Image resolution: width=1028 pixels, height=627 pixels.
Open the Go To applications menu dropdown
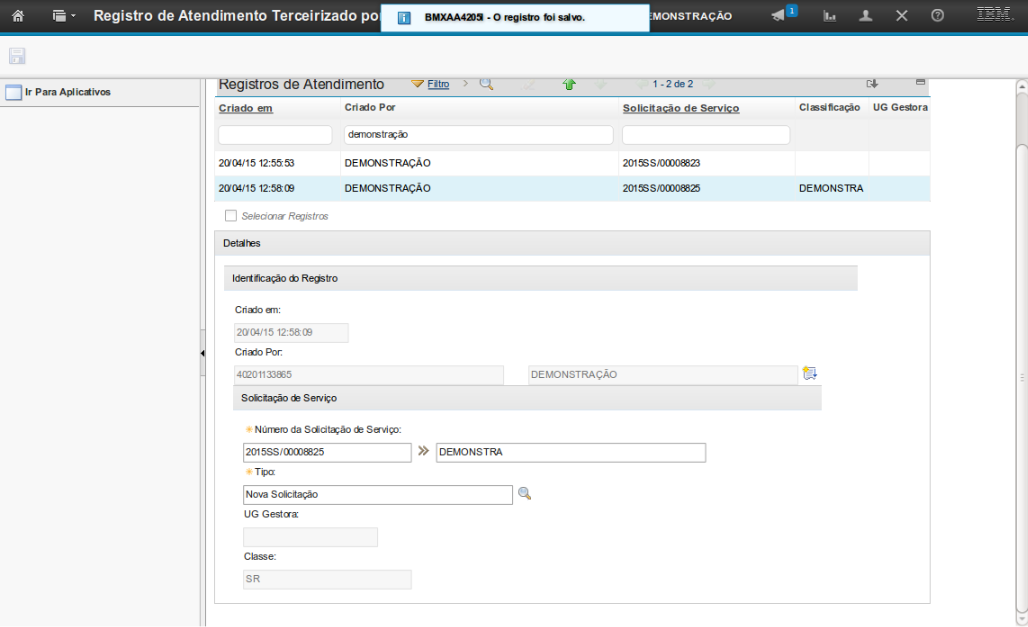coord(64,16)
